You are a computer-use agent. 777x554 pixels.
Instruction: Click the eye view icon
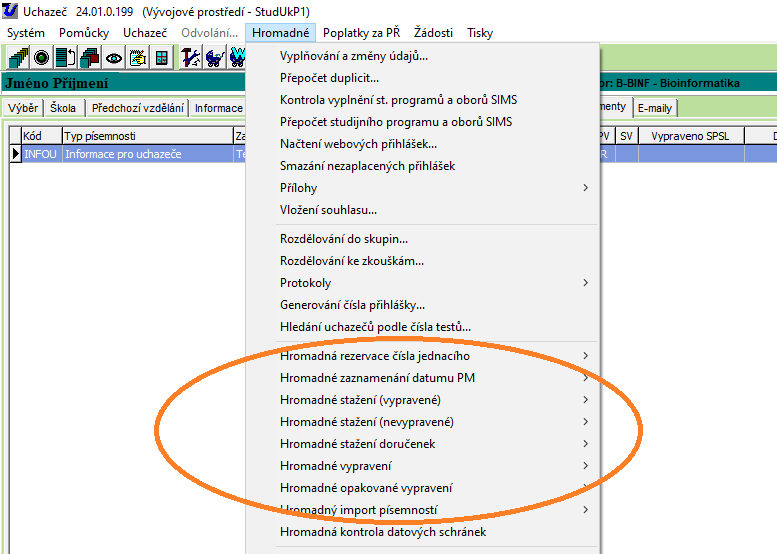point(113,57)
